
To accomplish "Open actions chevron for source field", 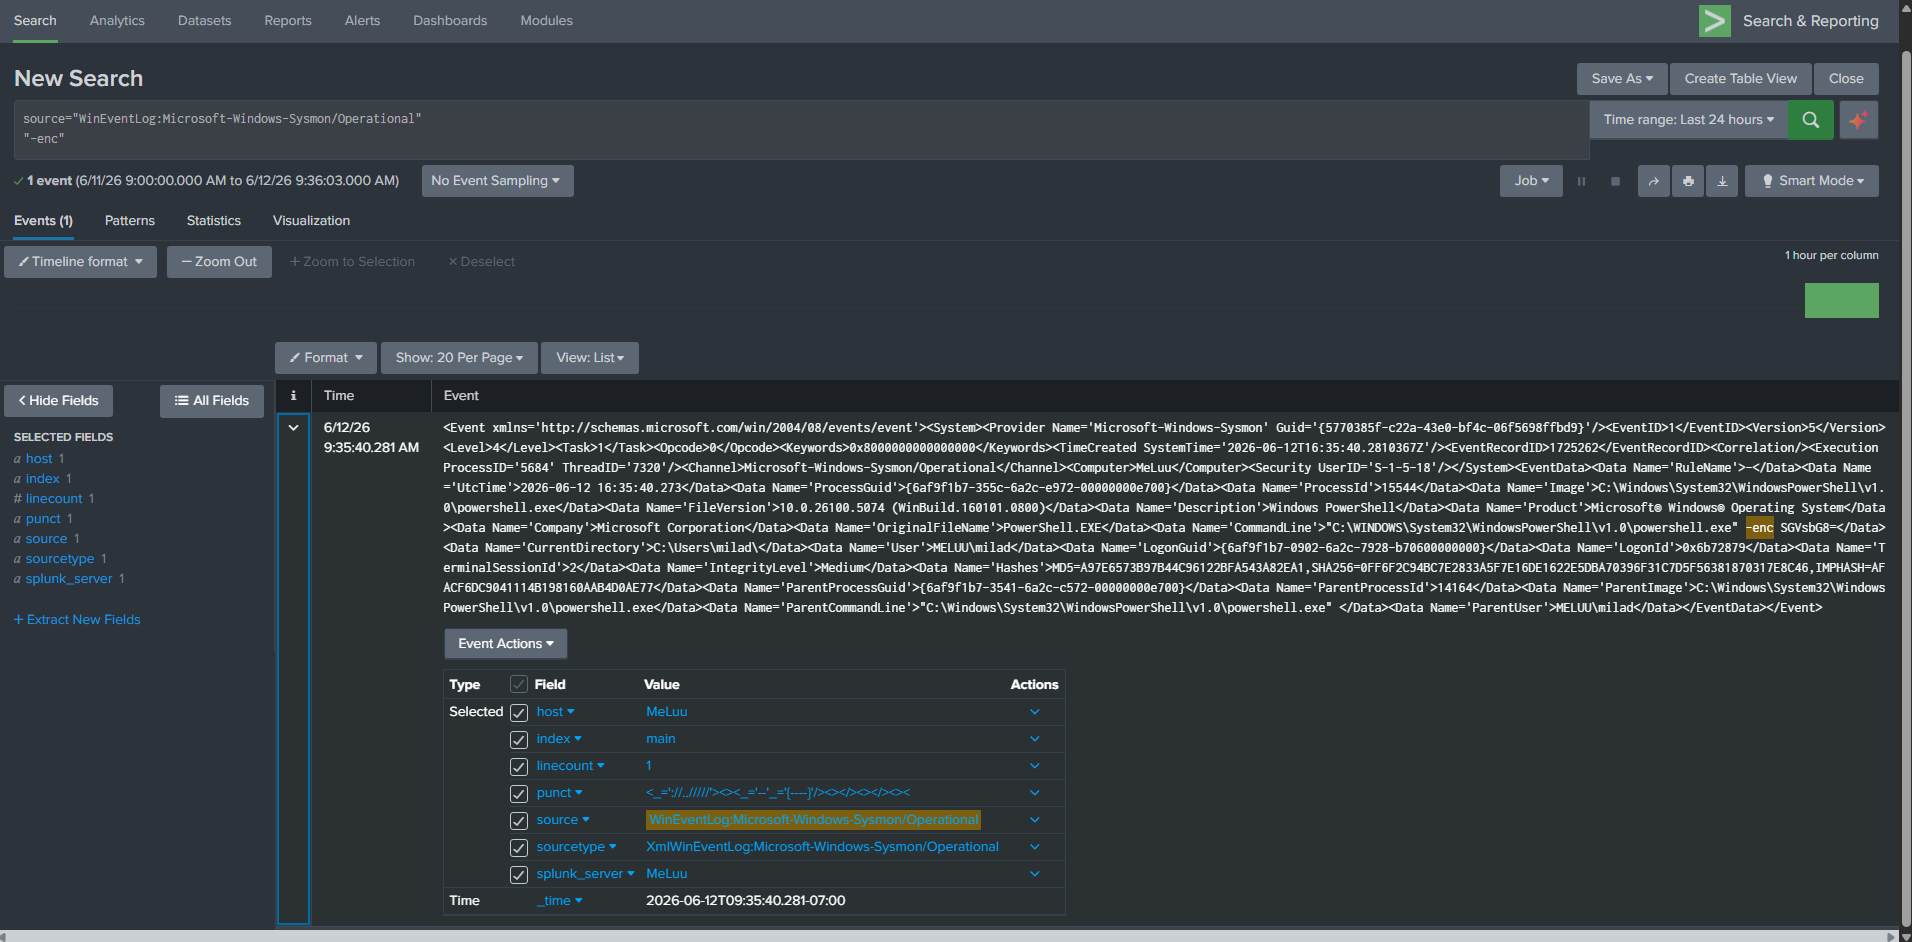I will tap(1034, 820).
